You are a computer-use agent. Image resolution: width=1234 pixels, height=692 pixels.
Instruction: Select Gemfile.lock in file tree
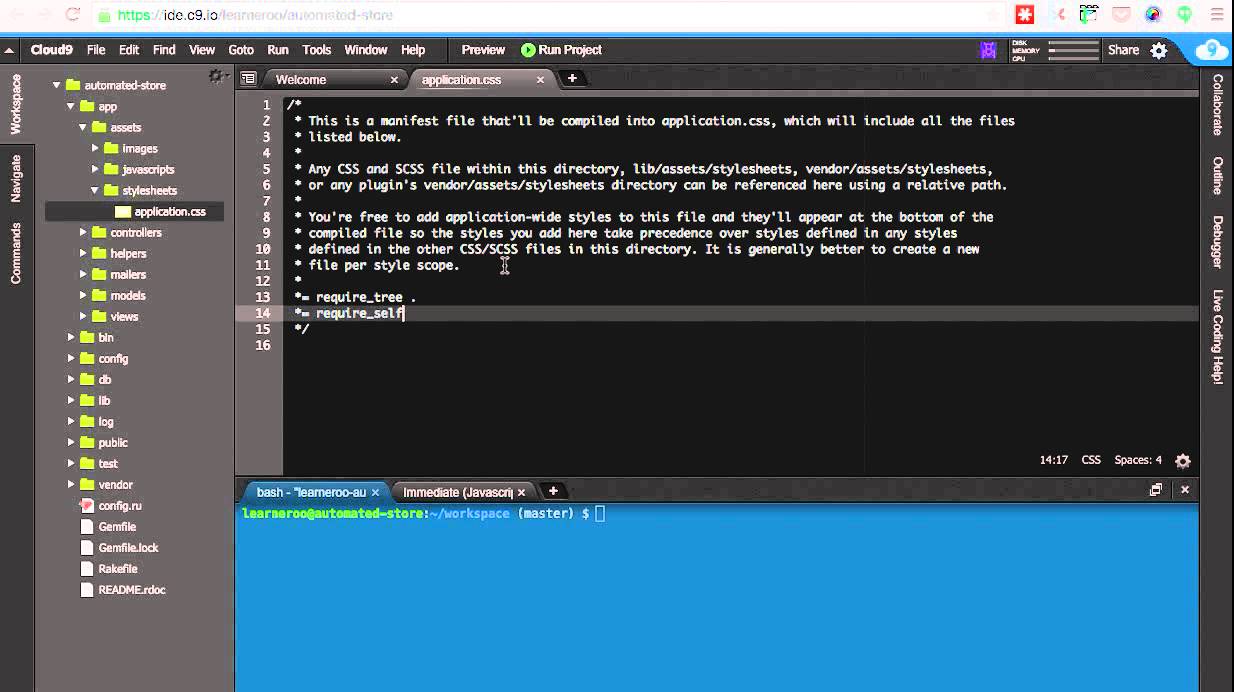(x=128, y=548)
